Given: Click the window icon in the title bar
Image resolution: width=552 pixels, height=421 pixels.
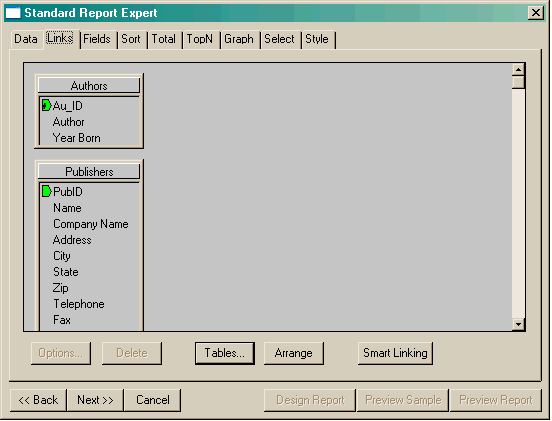Looking at the screenshot, I should click(x=13, y=13).
